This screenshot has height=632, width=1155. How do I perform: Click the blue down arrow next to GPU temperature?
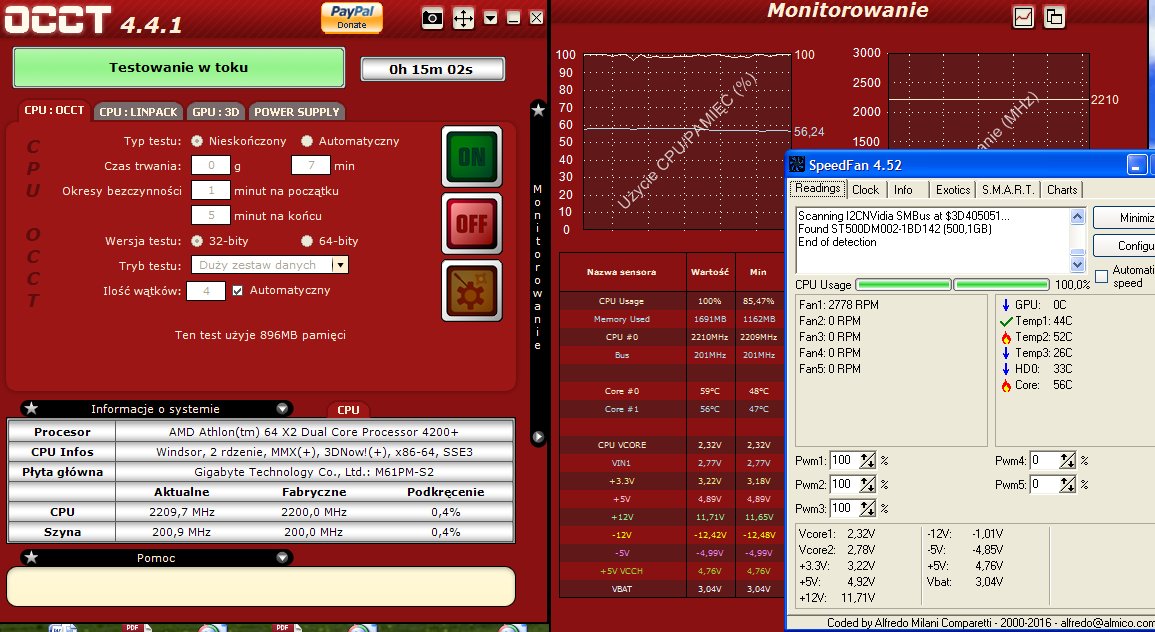point(1006,305)
